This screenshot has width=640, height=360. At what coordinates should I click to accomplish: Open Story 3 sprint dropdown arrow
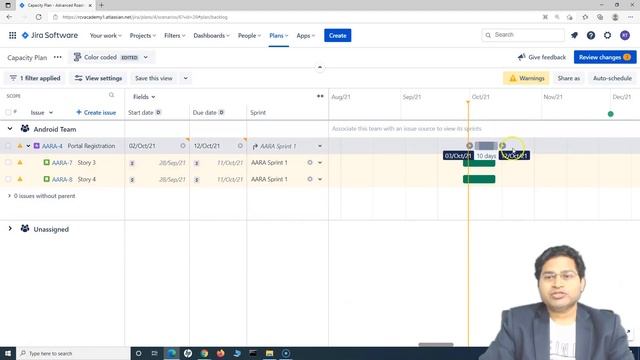point(320,162)
